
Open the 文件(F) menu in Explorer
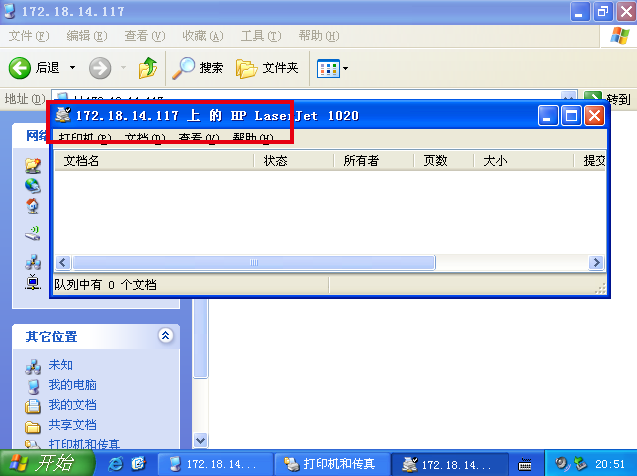pos(28,36)
